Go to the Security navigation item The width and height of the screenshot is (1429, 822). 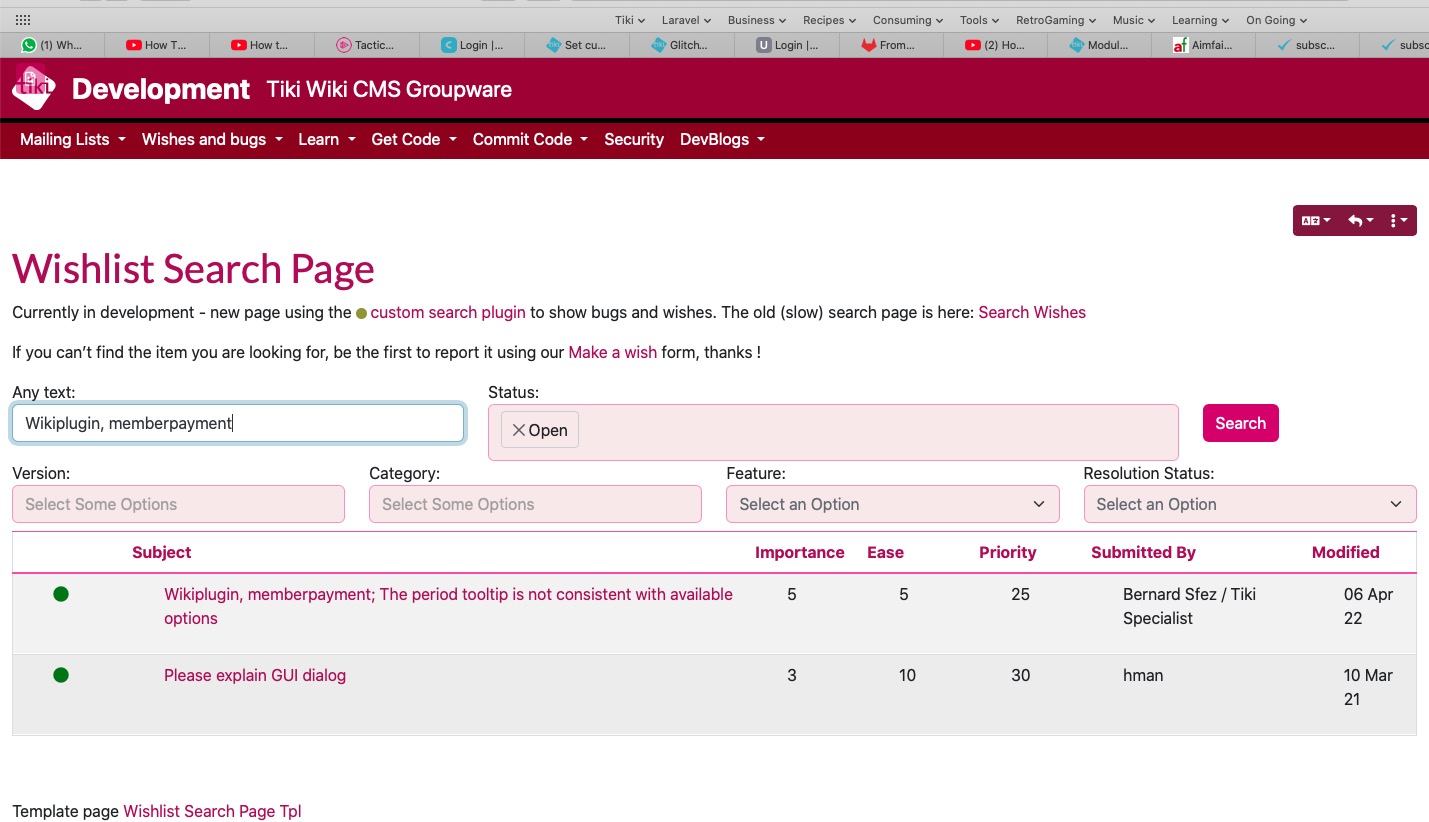[634, 139]
